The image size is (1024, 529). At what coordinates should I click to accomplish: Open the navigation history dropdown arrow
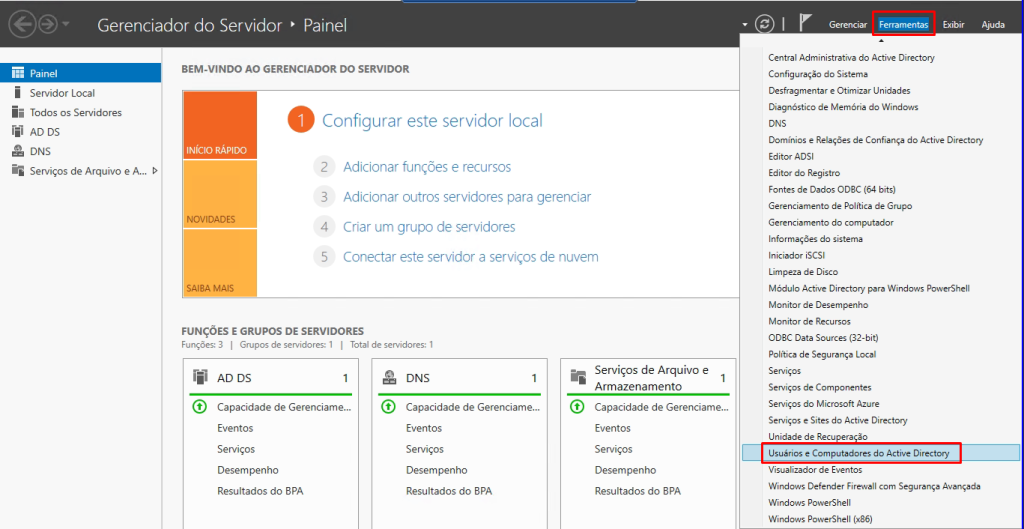pyautogui.click(x=66, y=25)
